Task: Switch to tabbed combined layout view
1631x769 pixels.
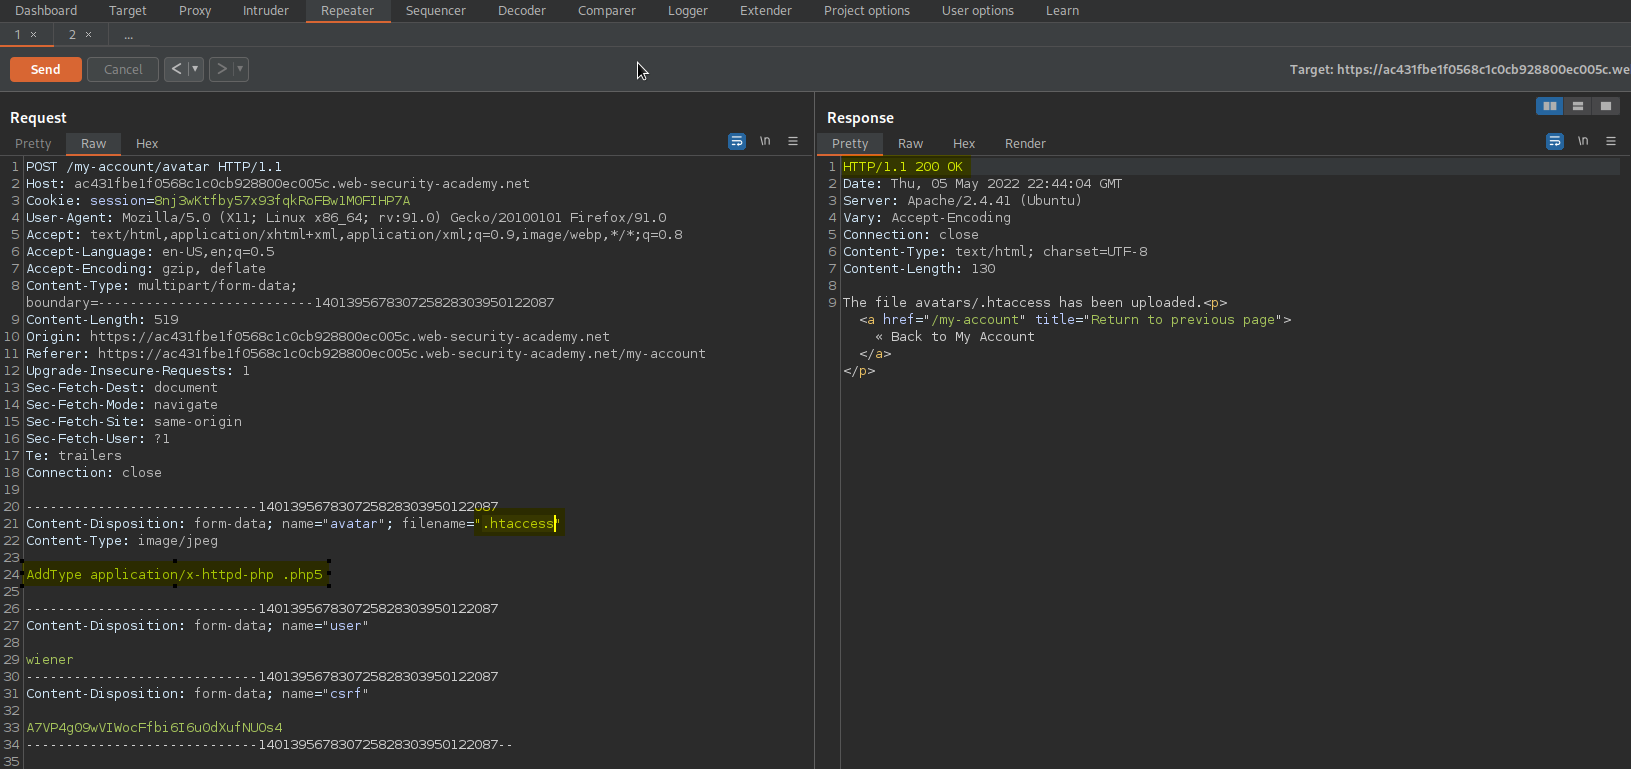Action: (1606, 106)
